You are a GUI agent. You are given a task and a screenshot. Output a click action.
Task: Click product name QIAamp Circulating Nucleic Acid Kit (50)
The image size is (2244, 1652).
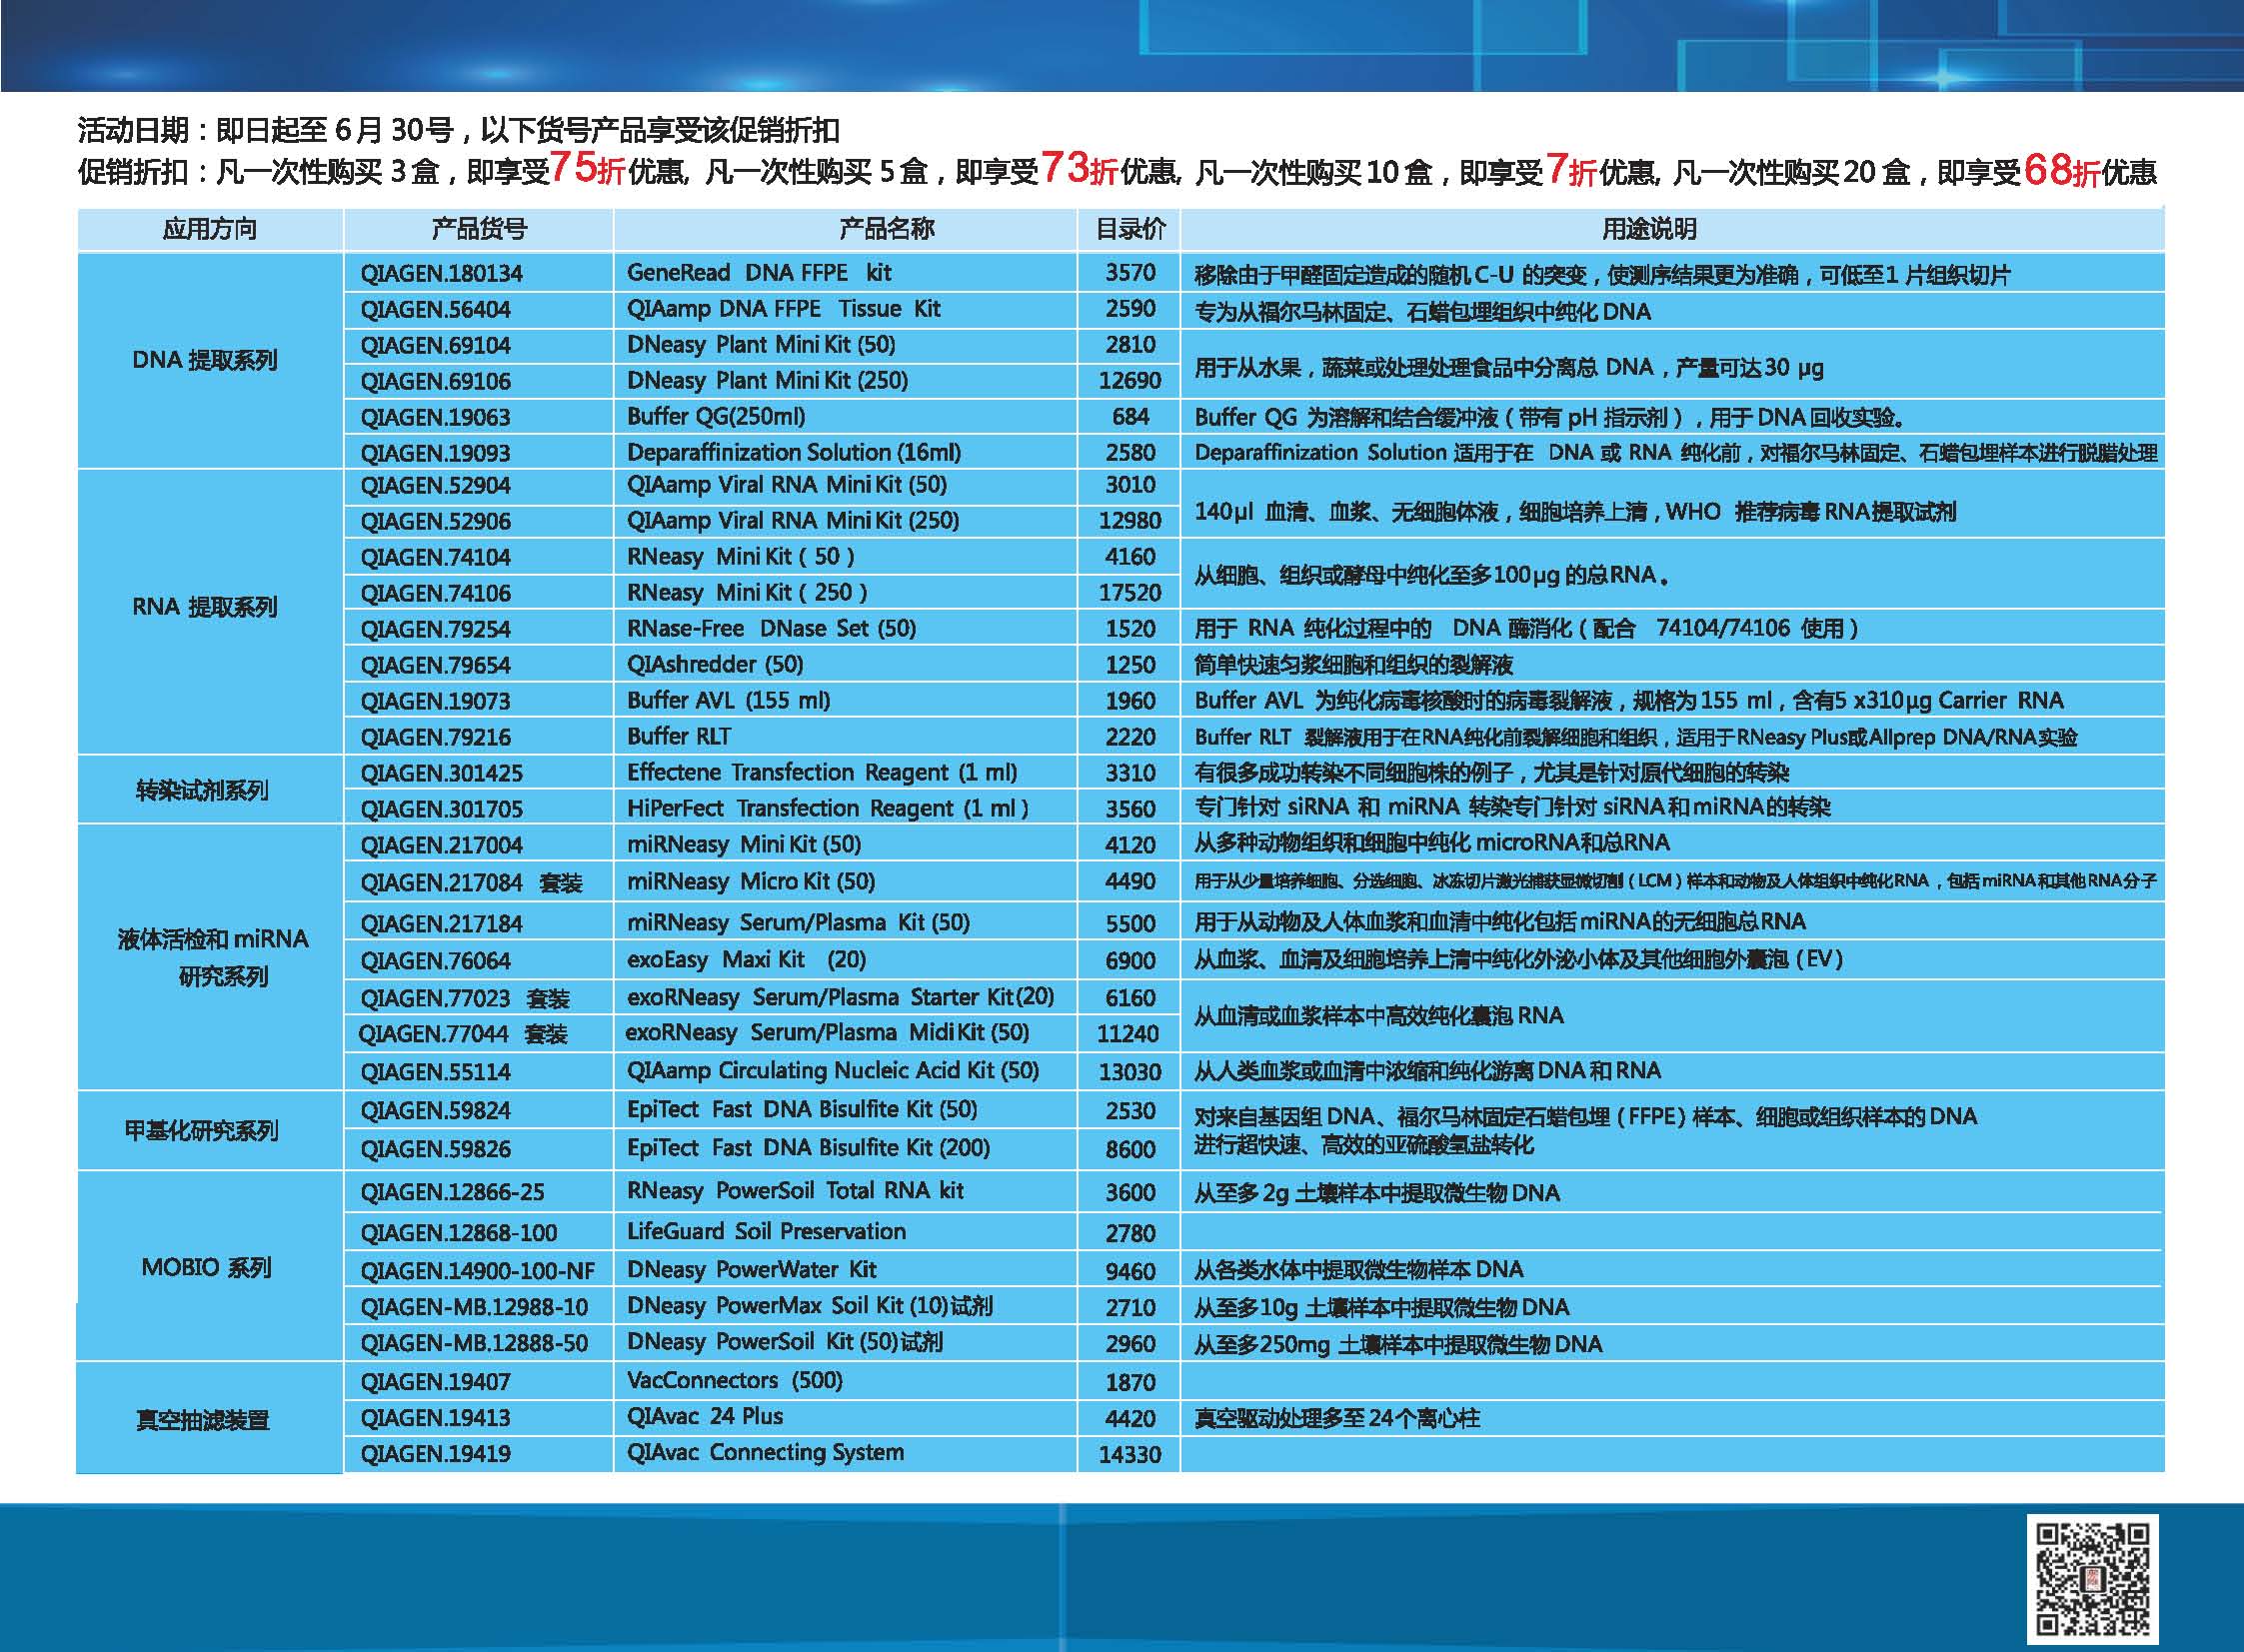coord(833,1070)
